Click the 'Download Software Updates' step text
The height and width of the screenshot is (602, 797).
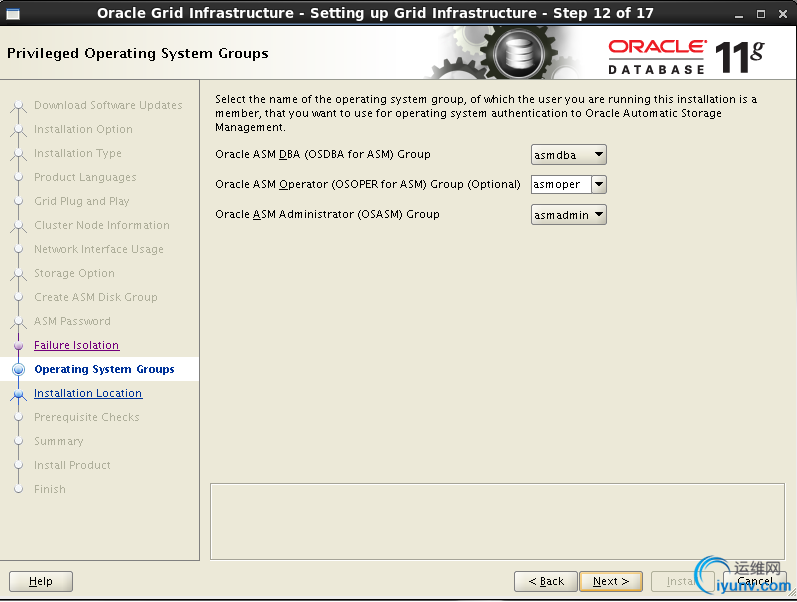pyautogui.click(x=108, y=105)
